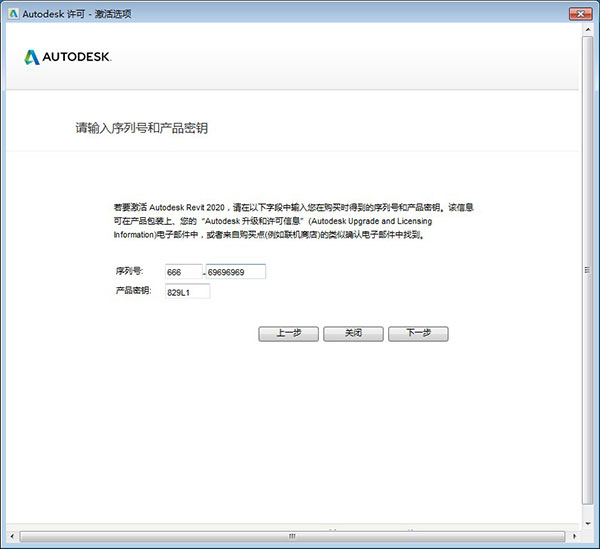
Task: Click the 序列号 label
Action: (x=130, y=271)
